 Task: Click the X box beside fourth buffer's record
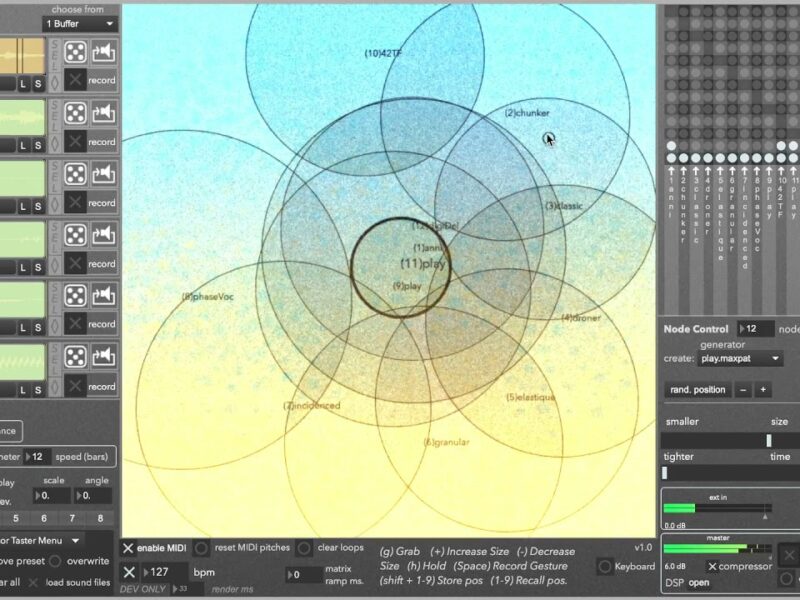click(75, 263)
